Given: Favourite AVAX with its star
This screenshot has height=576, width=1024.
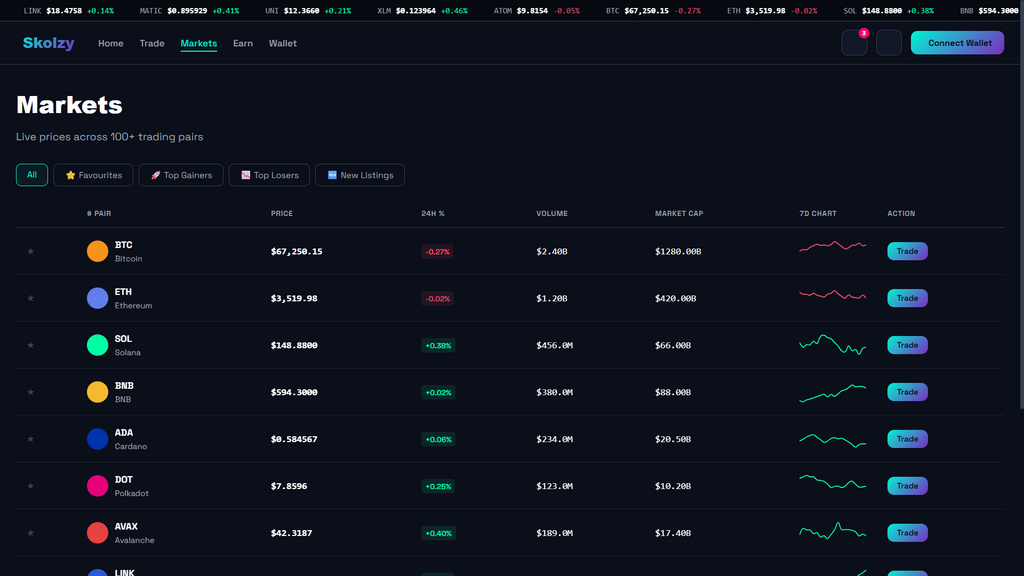Looking at the screenshot, I should 31,534.
